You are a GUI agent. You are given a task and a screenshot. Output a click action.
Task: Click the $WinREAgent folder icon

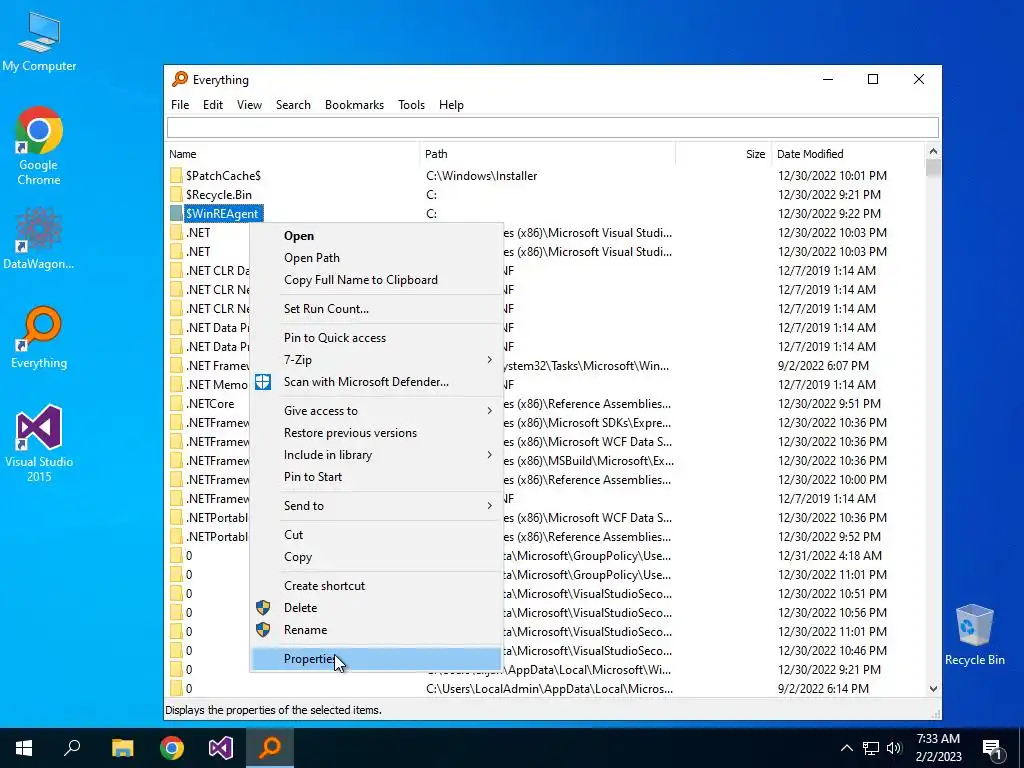(x=176, y=214)
